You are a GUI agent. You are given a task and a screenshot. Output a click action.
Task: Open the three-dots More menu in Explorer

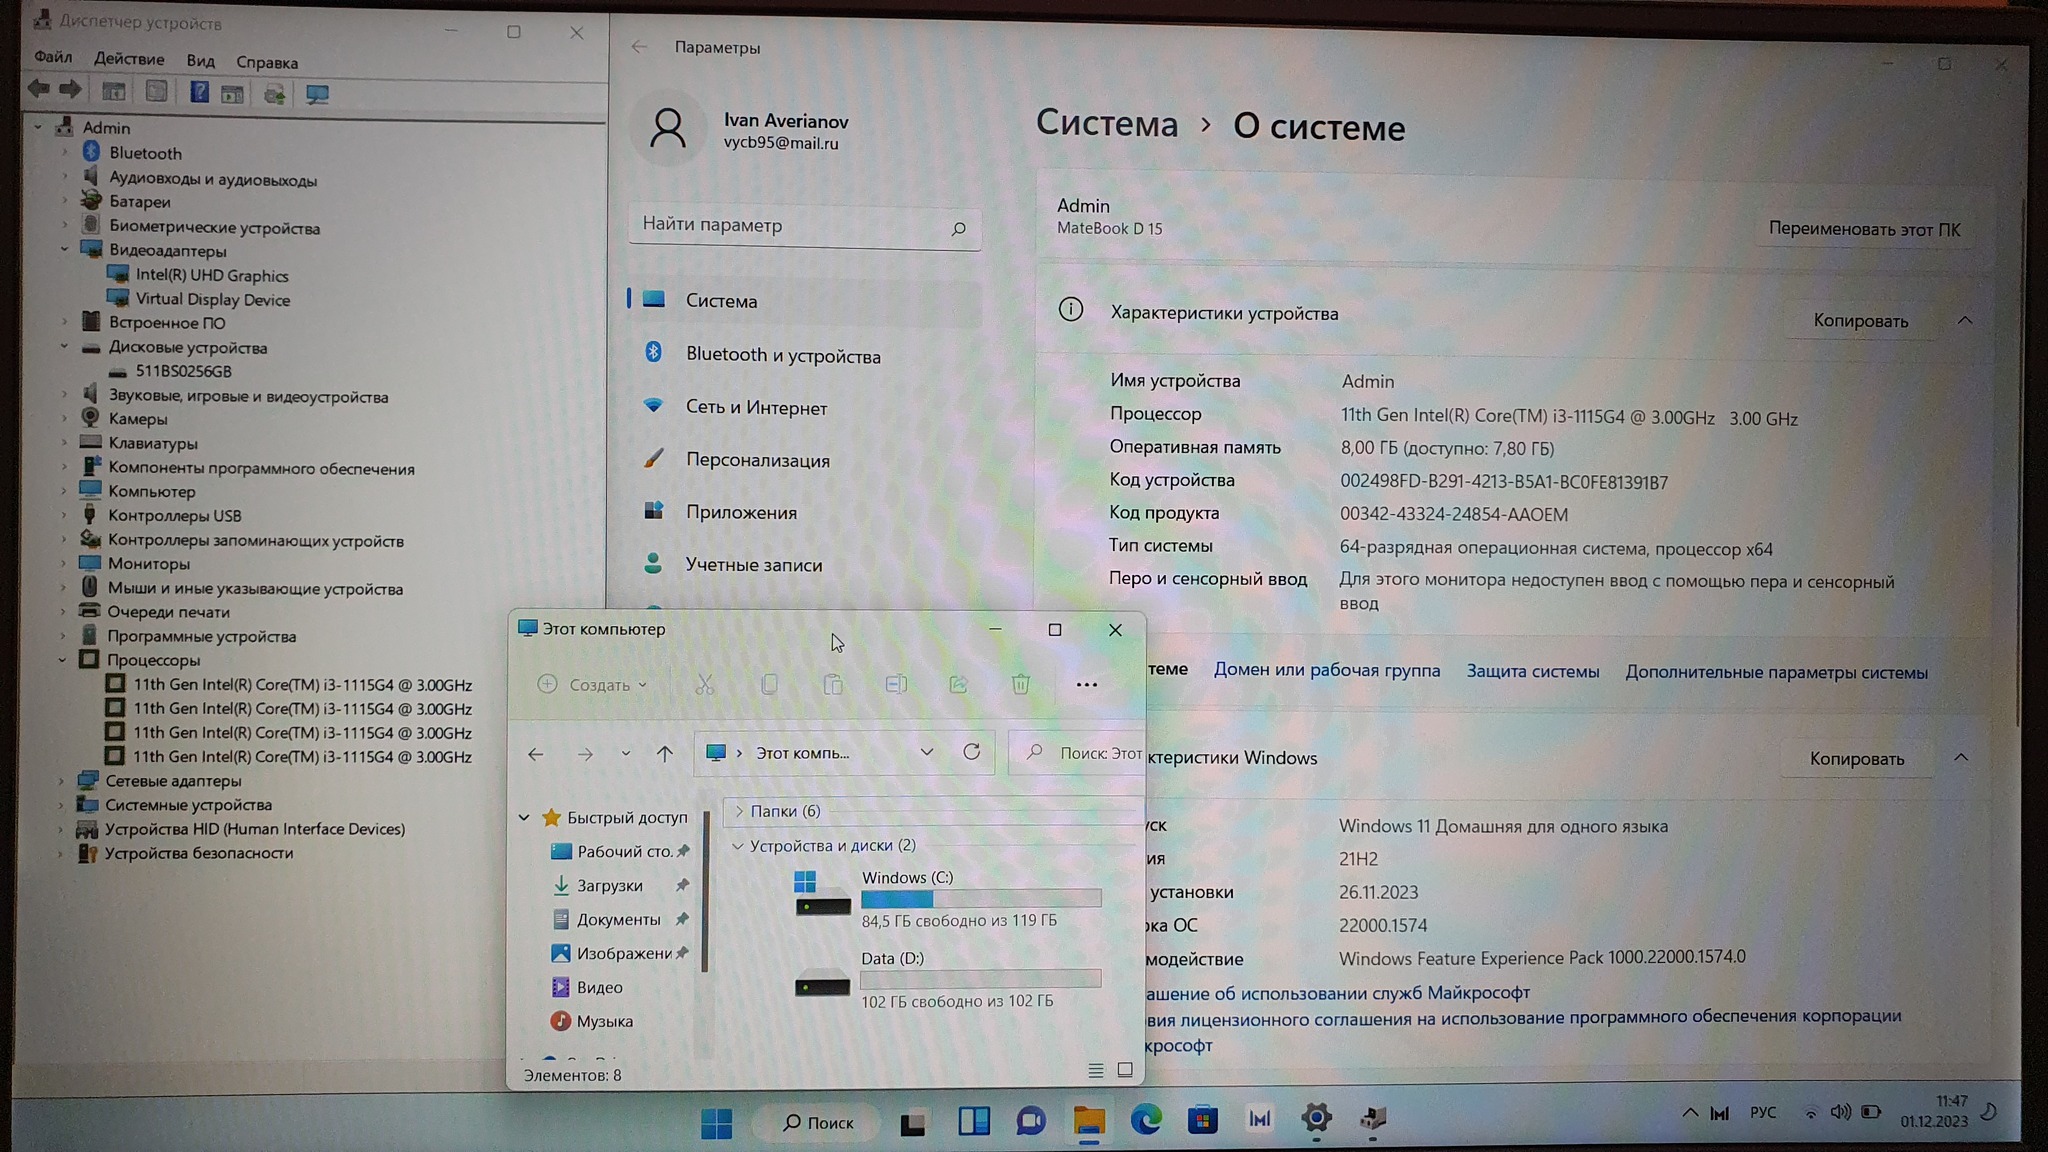click(x=1086, y=685)
